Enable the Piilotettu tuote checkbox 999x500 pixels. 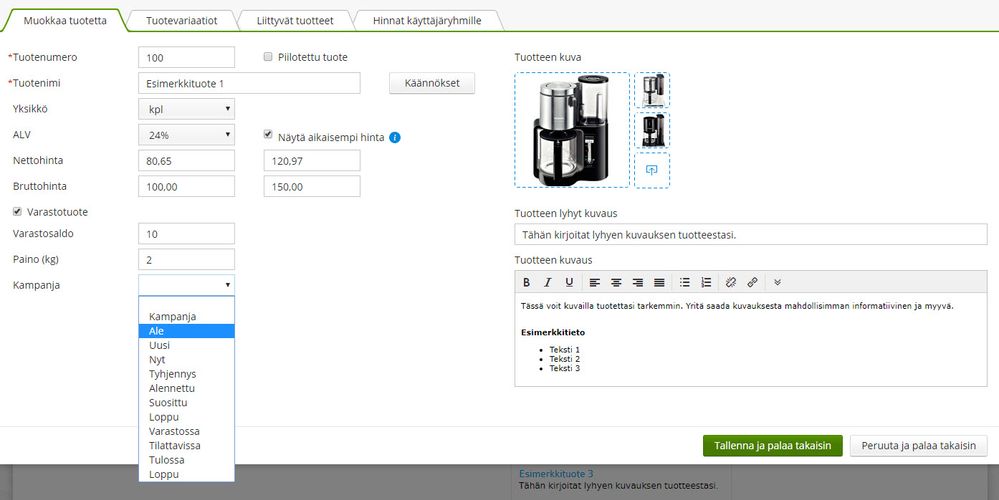coord(268,57)
